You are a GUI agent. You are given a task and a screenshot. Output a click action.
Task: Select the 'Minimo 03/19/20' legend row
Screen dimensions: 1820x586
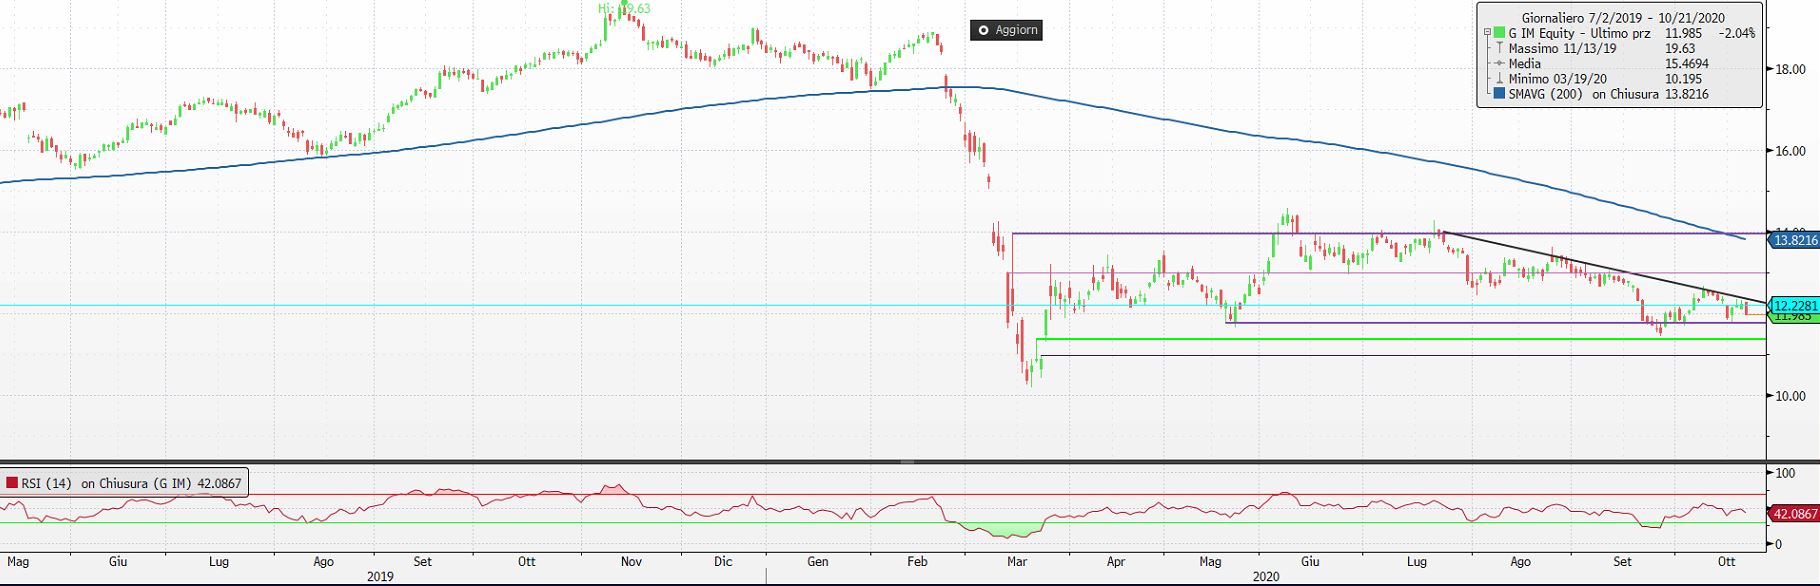tap(1558, 79)
